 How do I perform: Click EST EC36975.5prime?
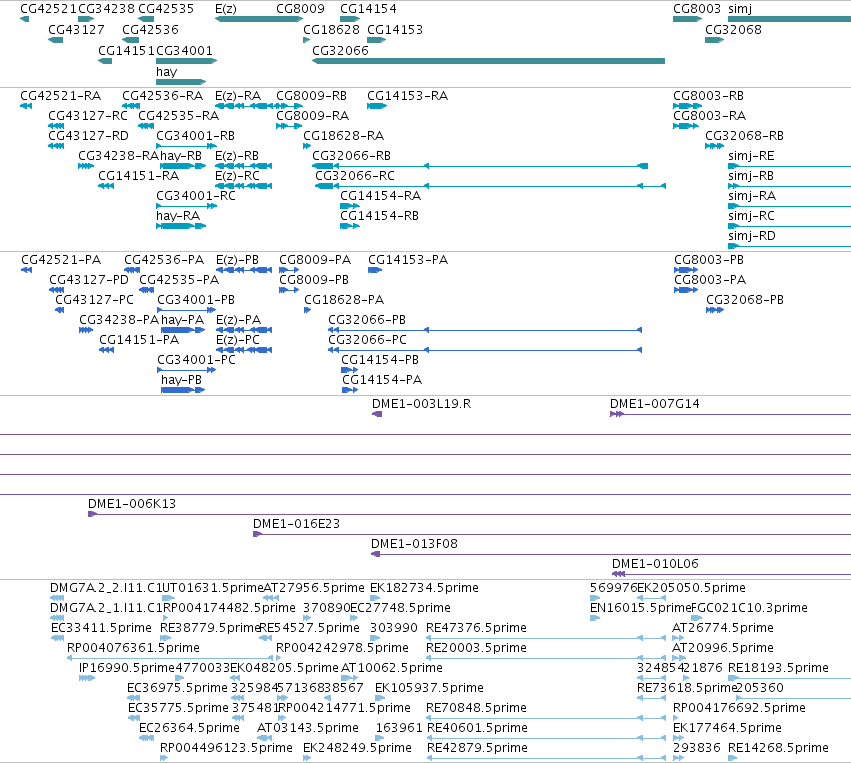(134, 698)
